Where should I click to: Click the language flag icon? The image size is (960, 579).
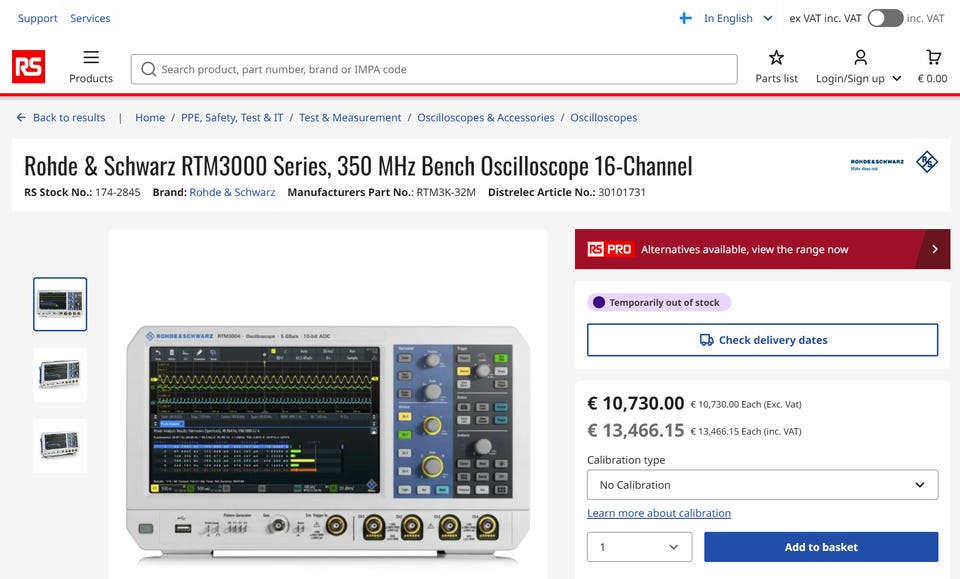686,18
